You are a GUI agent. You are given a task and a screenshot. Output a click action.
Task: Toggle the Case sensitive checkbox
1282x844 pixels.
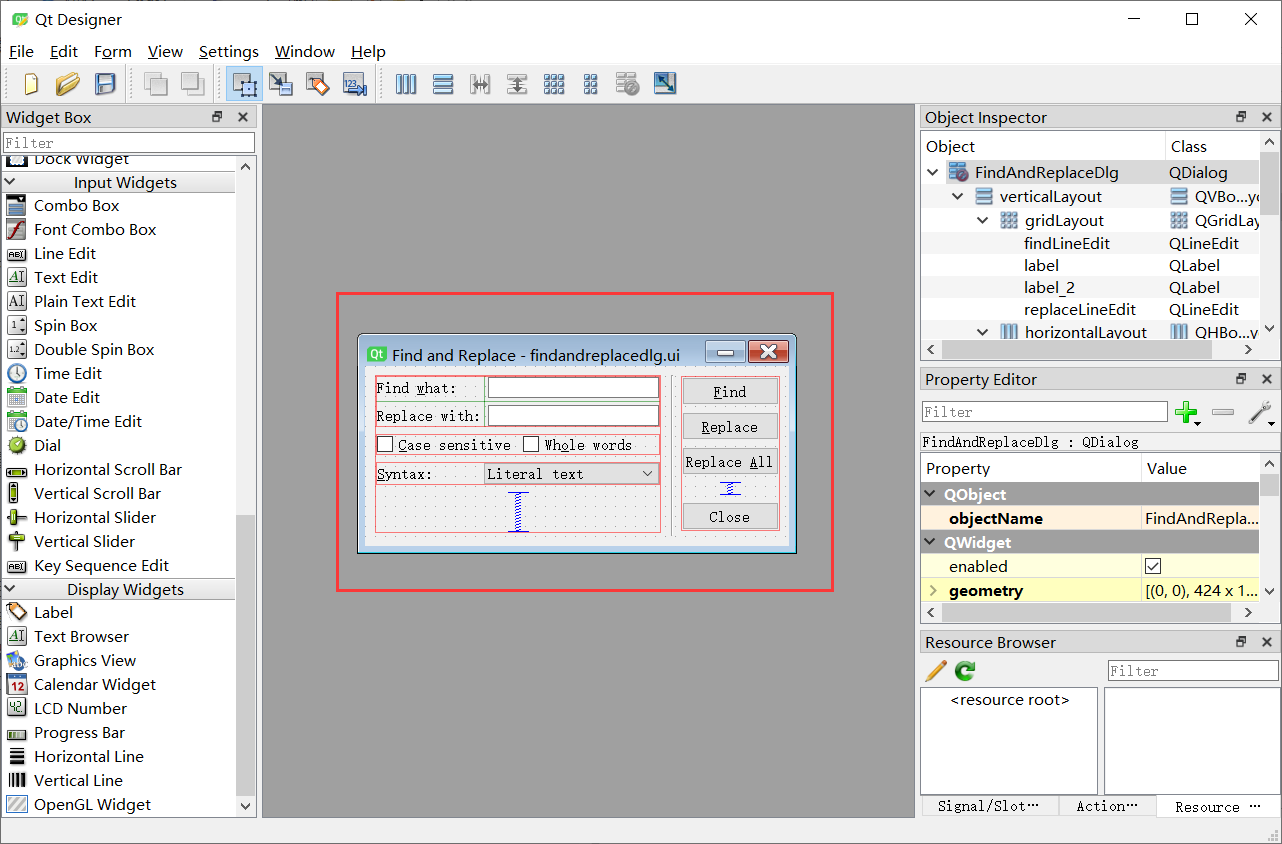point(385,444)
